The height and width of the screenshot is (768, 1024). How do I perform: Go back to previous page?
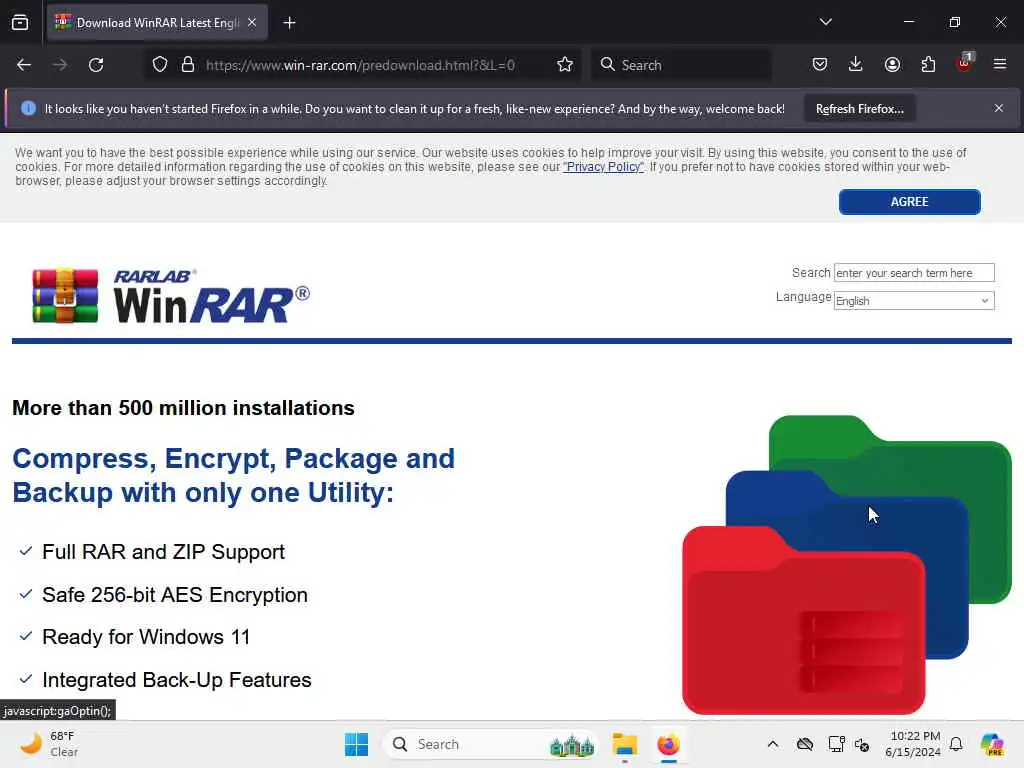coord(24,65)
